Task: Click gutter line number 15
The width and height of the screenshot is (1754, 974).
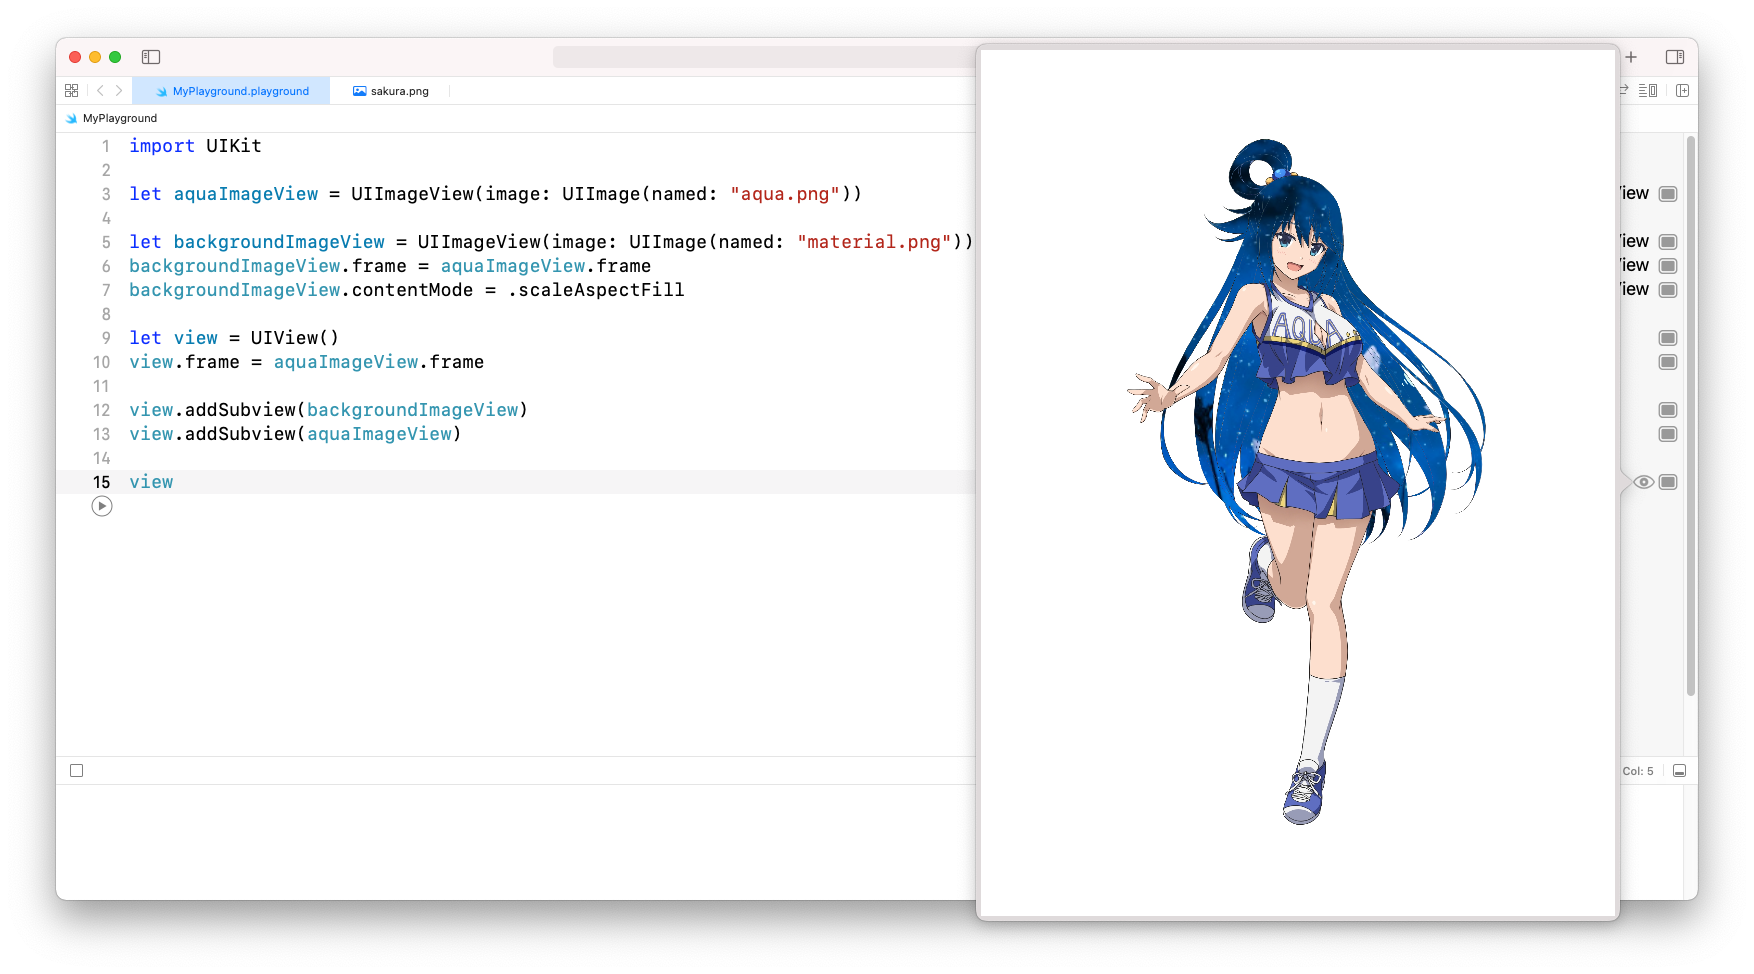Action: coord(102,482)
